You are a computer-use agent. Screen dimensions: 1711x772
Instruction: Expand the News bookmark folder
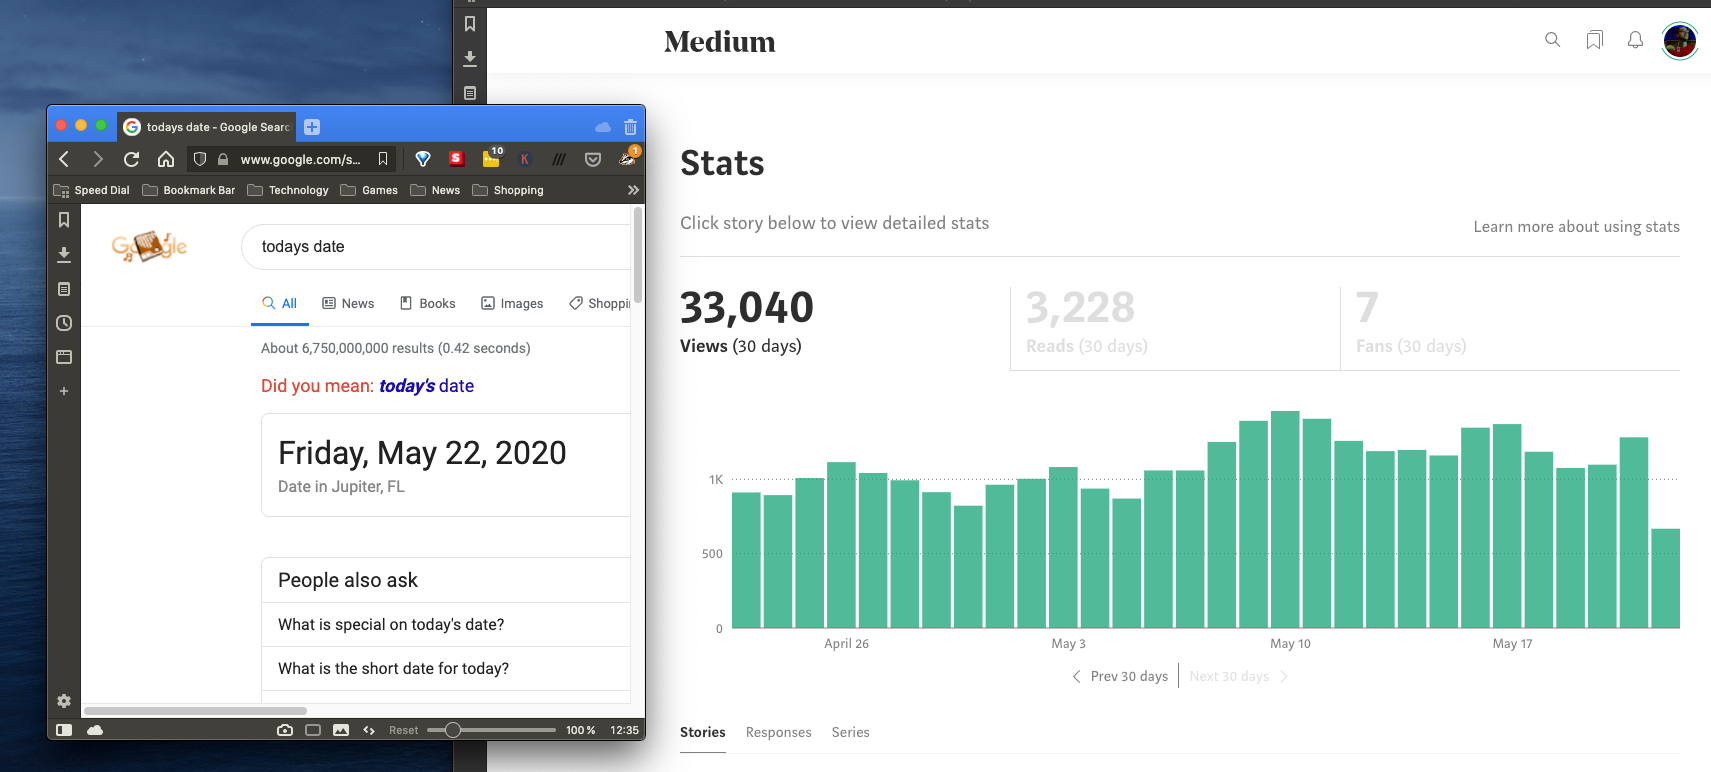[435, 190]
